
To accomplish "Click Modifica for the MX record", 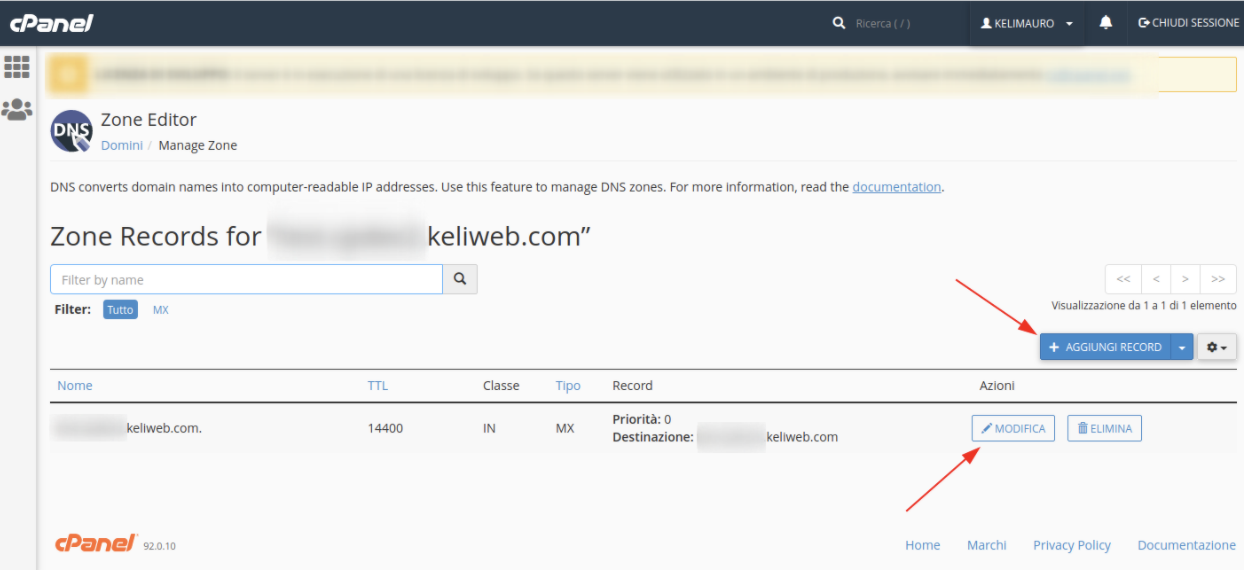I will coord(1013,428).
